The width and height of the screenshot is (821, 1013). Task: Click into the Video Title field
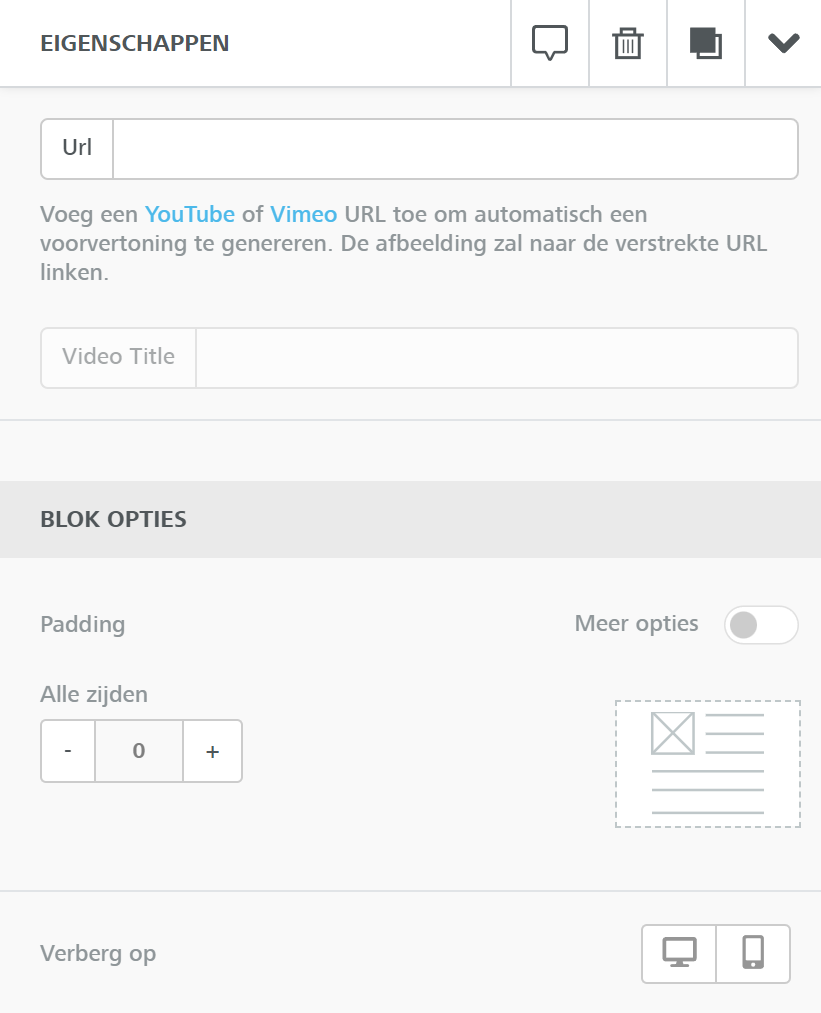point(496,357)
